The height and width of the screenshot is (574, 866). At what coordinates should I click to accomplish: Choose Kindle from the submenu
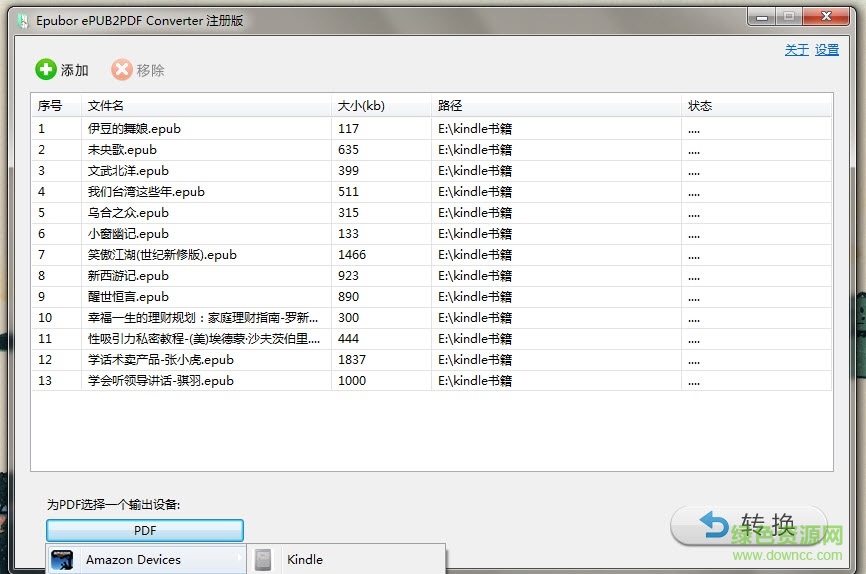(x=347, y=559)
